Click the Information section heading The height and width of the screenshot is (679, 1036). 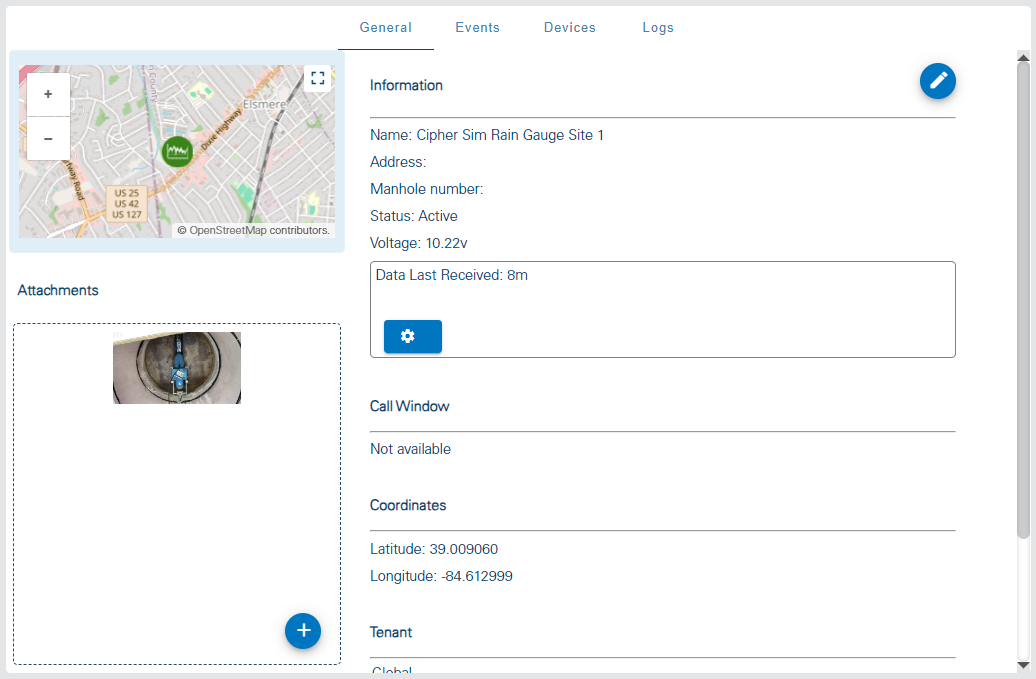(406, 85)
